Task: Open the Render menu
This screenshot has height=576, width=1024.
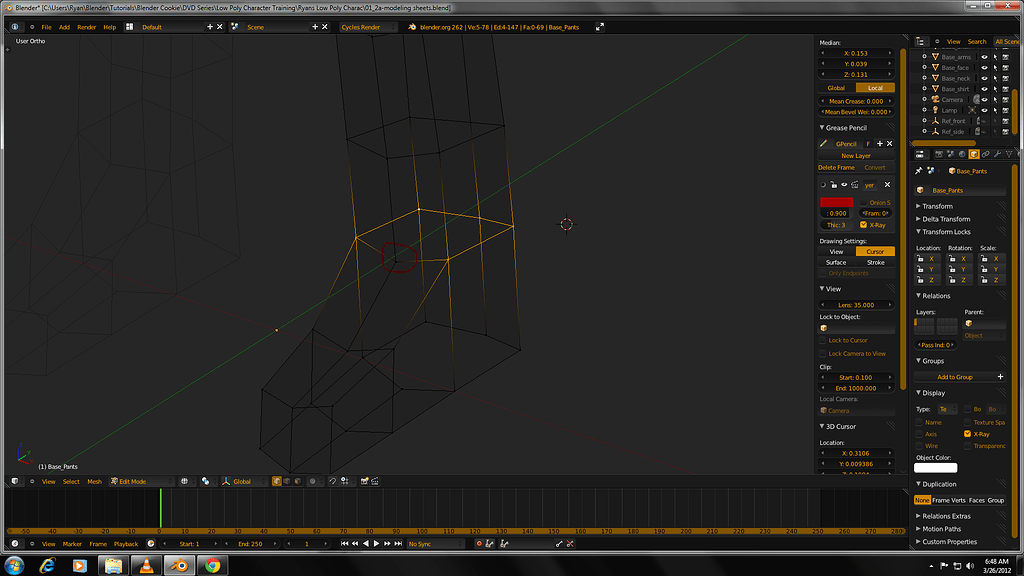Action: pyautogui.click(x=87, y=27)
